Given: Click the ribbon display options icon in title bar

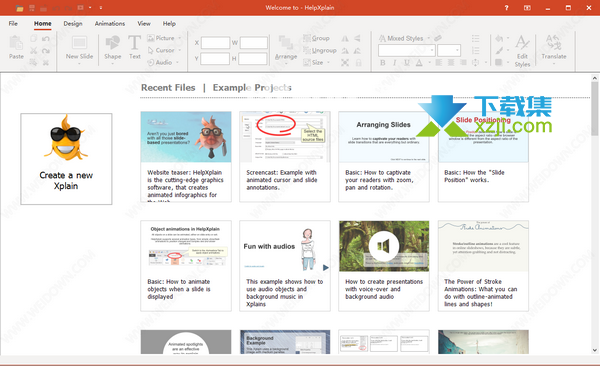Looking at the screenshot, I should tap(527, 8).
